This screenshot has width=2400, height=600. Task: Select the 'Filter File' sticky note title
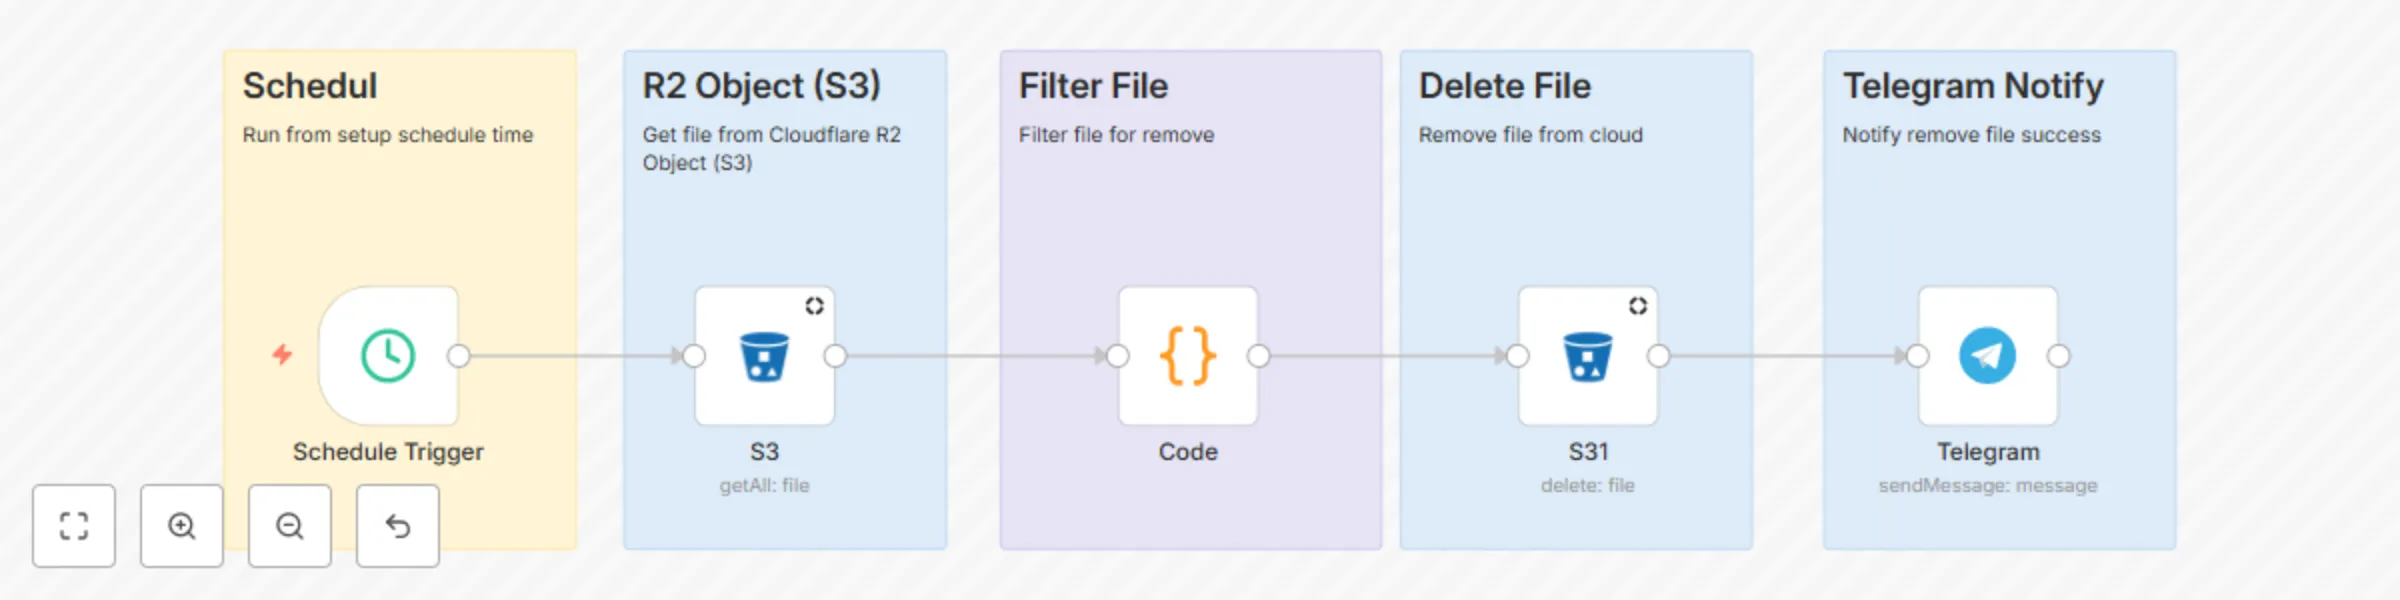[x=1093, y=86]
